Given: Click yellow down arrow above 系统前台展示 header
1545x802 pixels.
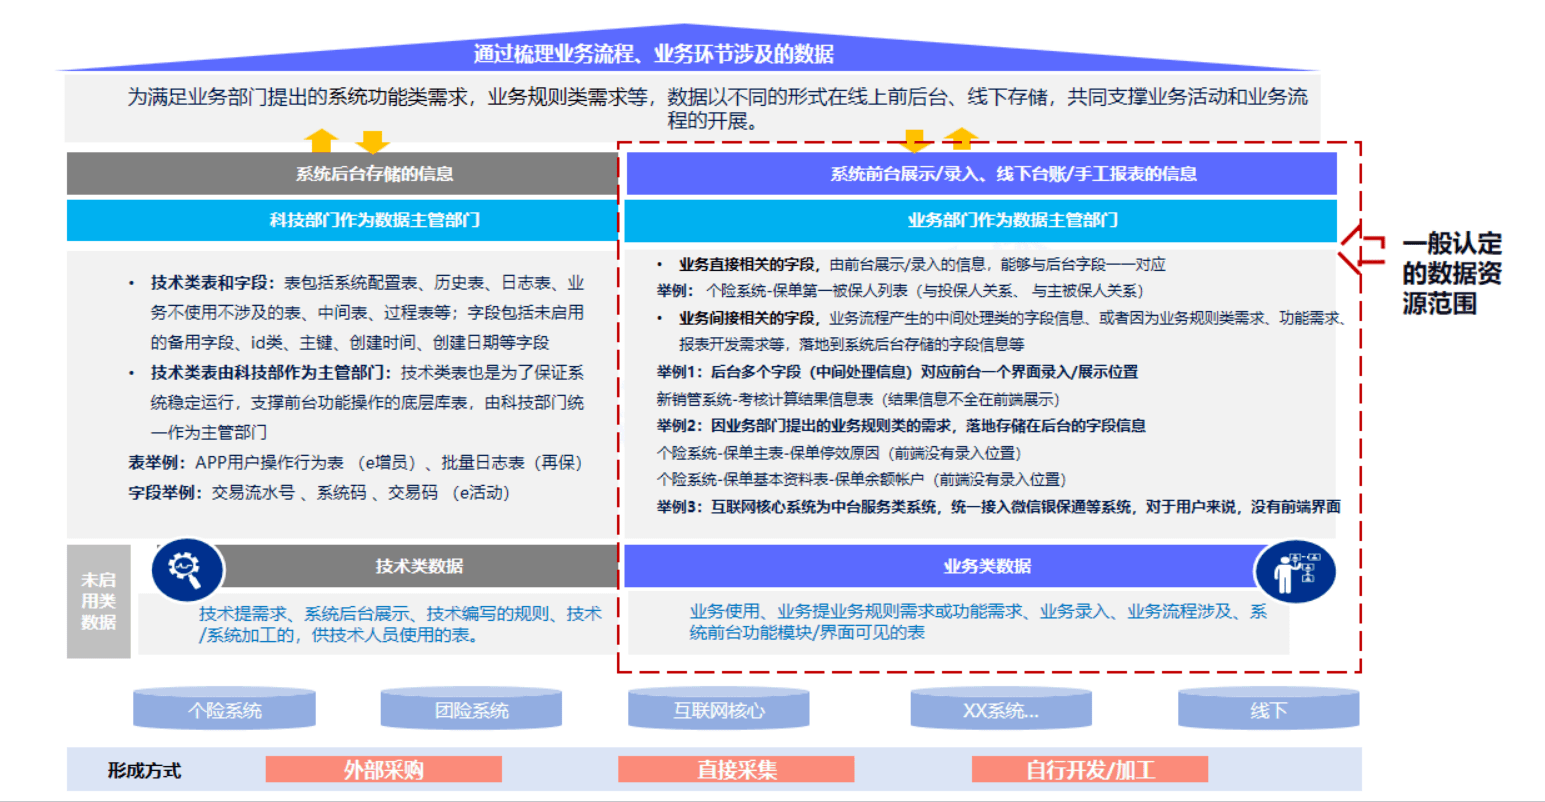Looking at the screenshot, I should [x=915, y=140].
